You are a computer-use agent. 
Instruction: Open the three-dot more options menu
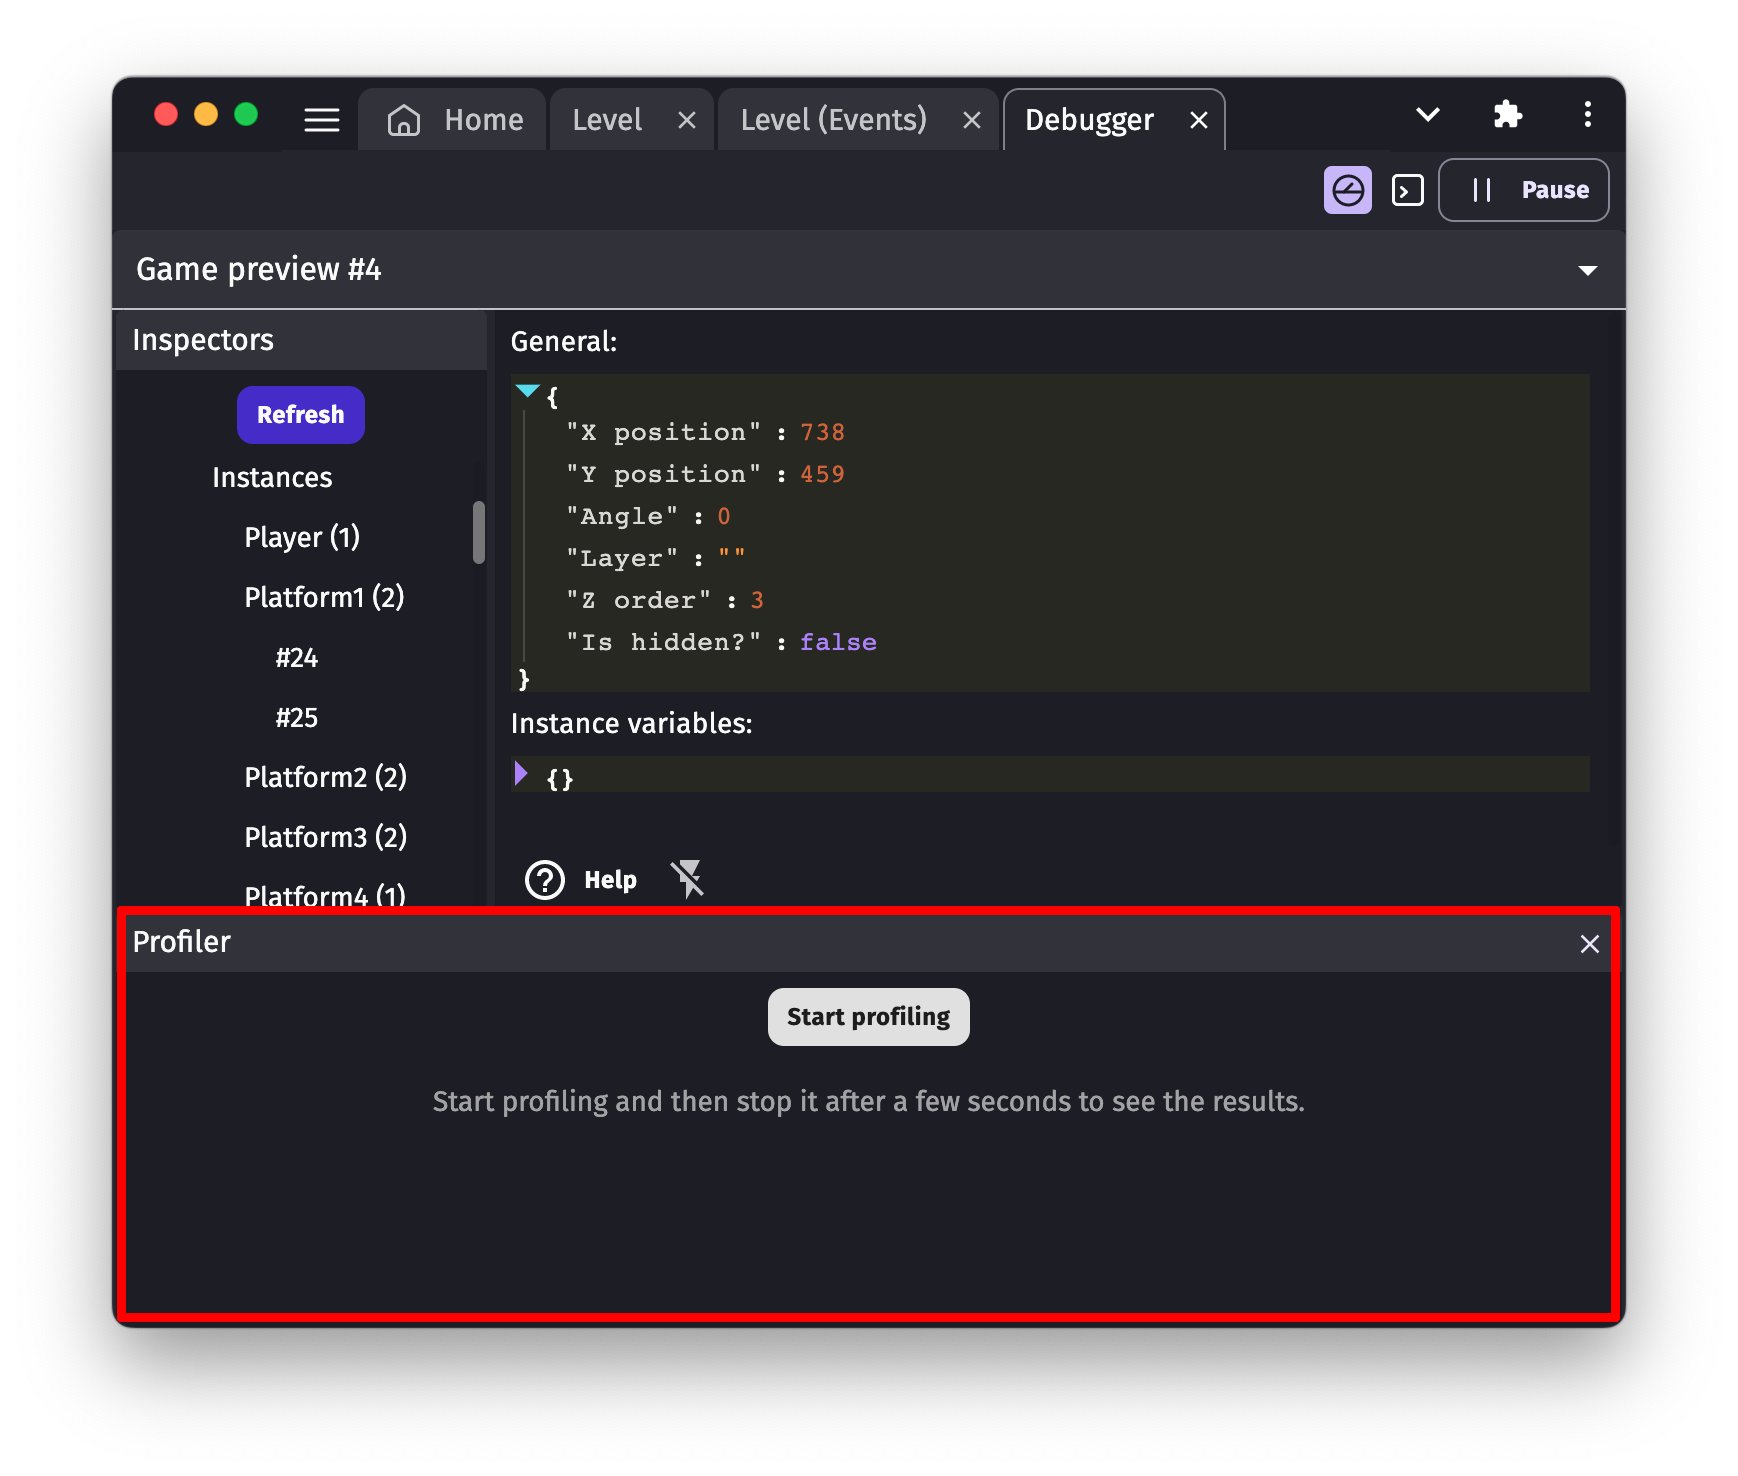pos(1587,115)
